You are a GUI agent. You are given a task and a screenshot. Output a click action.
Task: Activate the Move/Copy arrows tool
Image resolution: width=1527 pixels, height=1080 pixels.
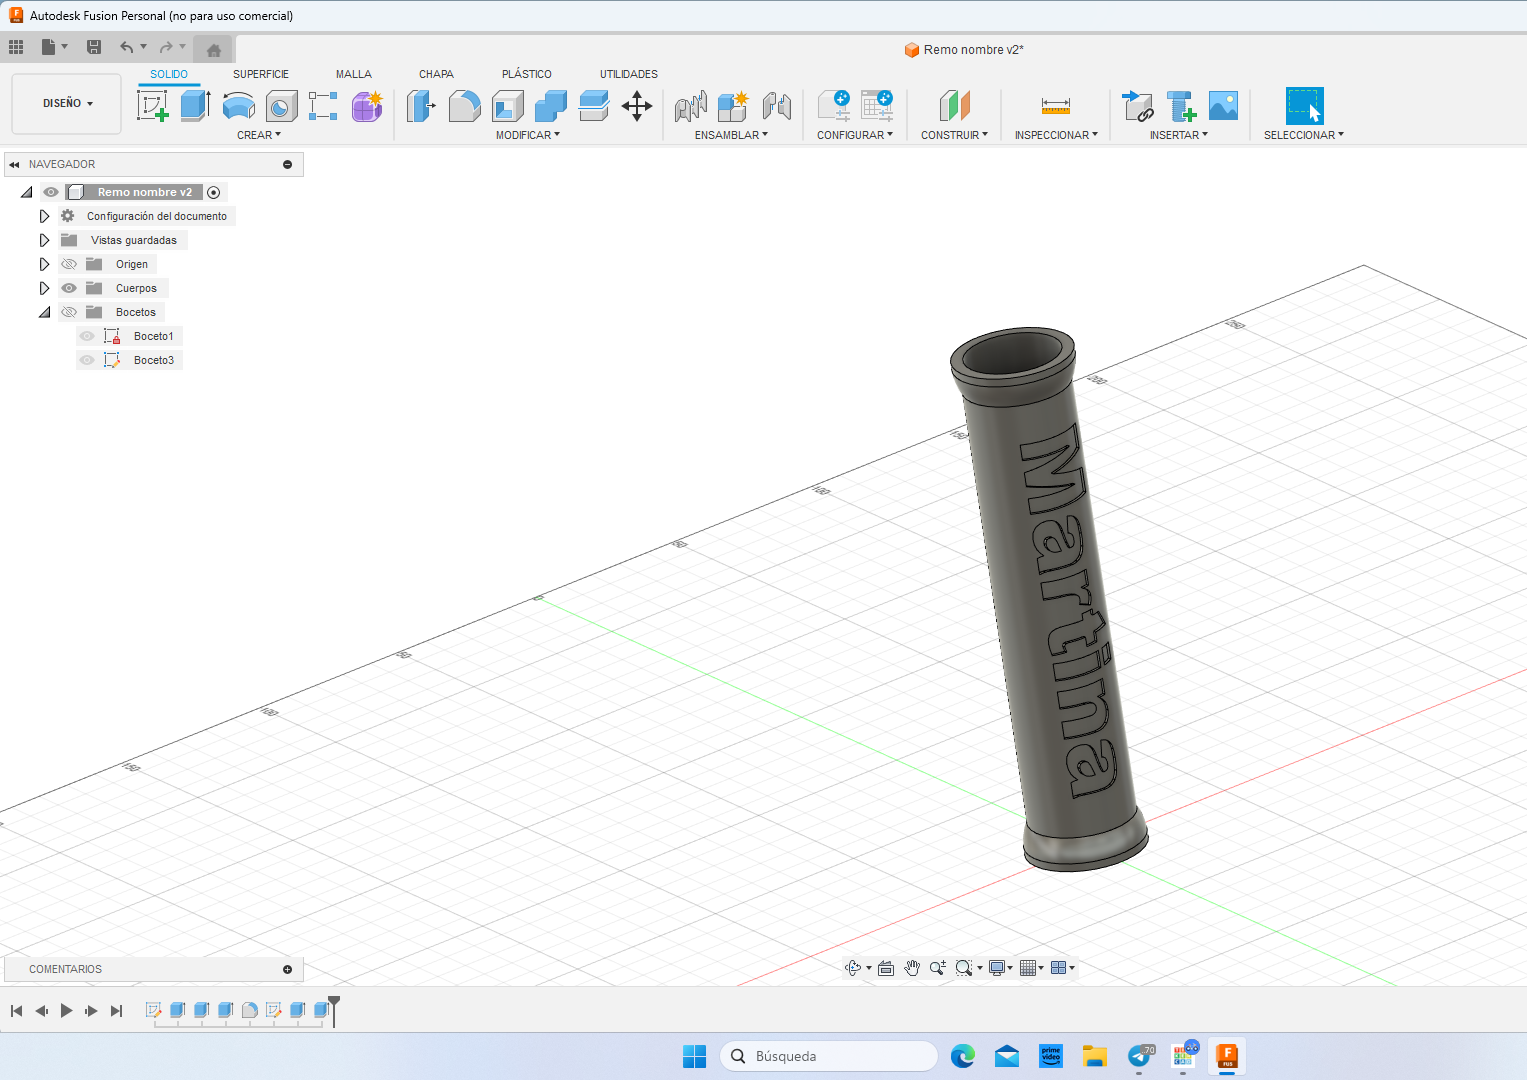[637, 106]
